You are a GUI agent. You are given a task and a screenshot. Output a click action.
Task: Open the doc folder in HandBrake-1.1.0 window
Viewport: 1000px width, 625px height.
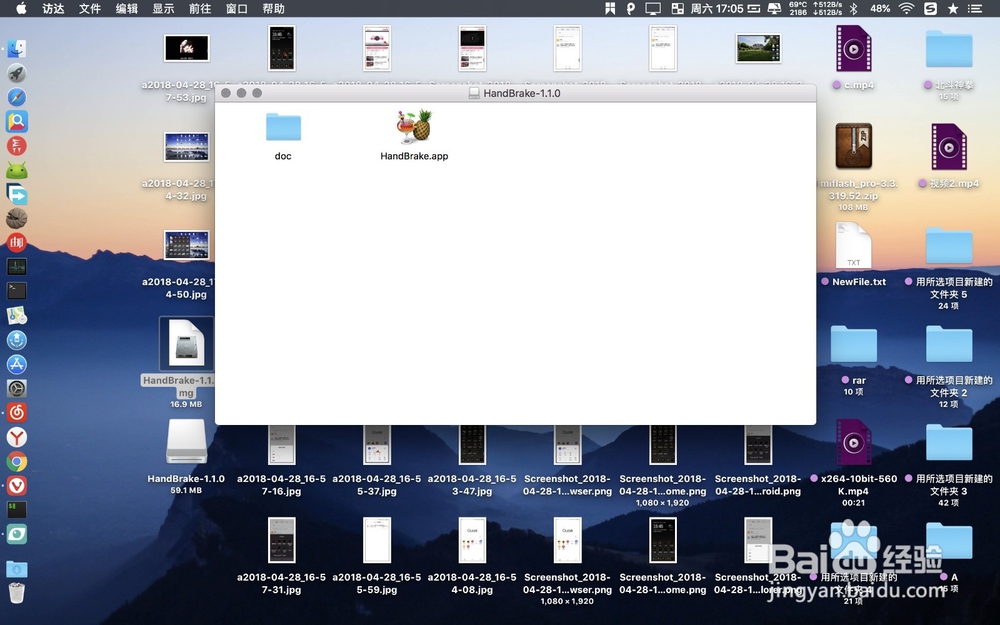pyautogui.click(x=282, y=127)
